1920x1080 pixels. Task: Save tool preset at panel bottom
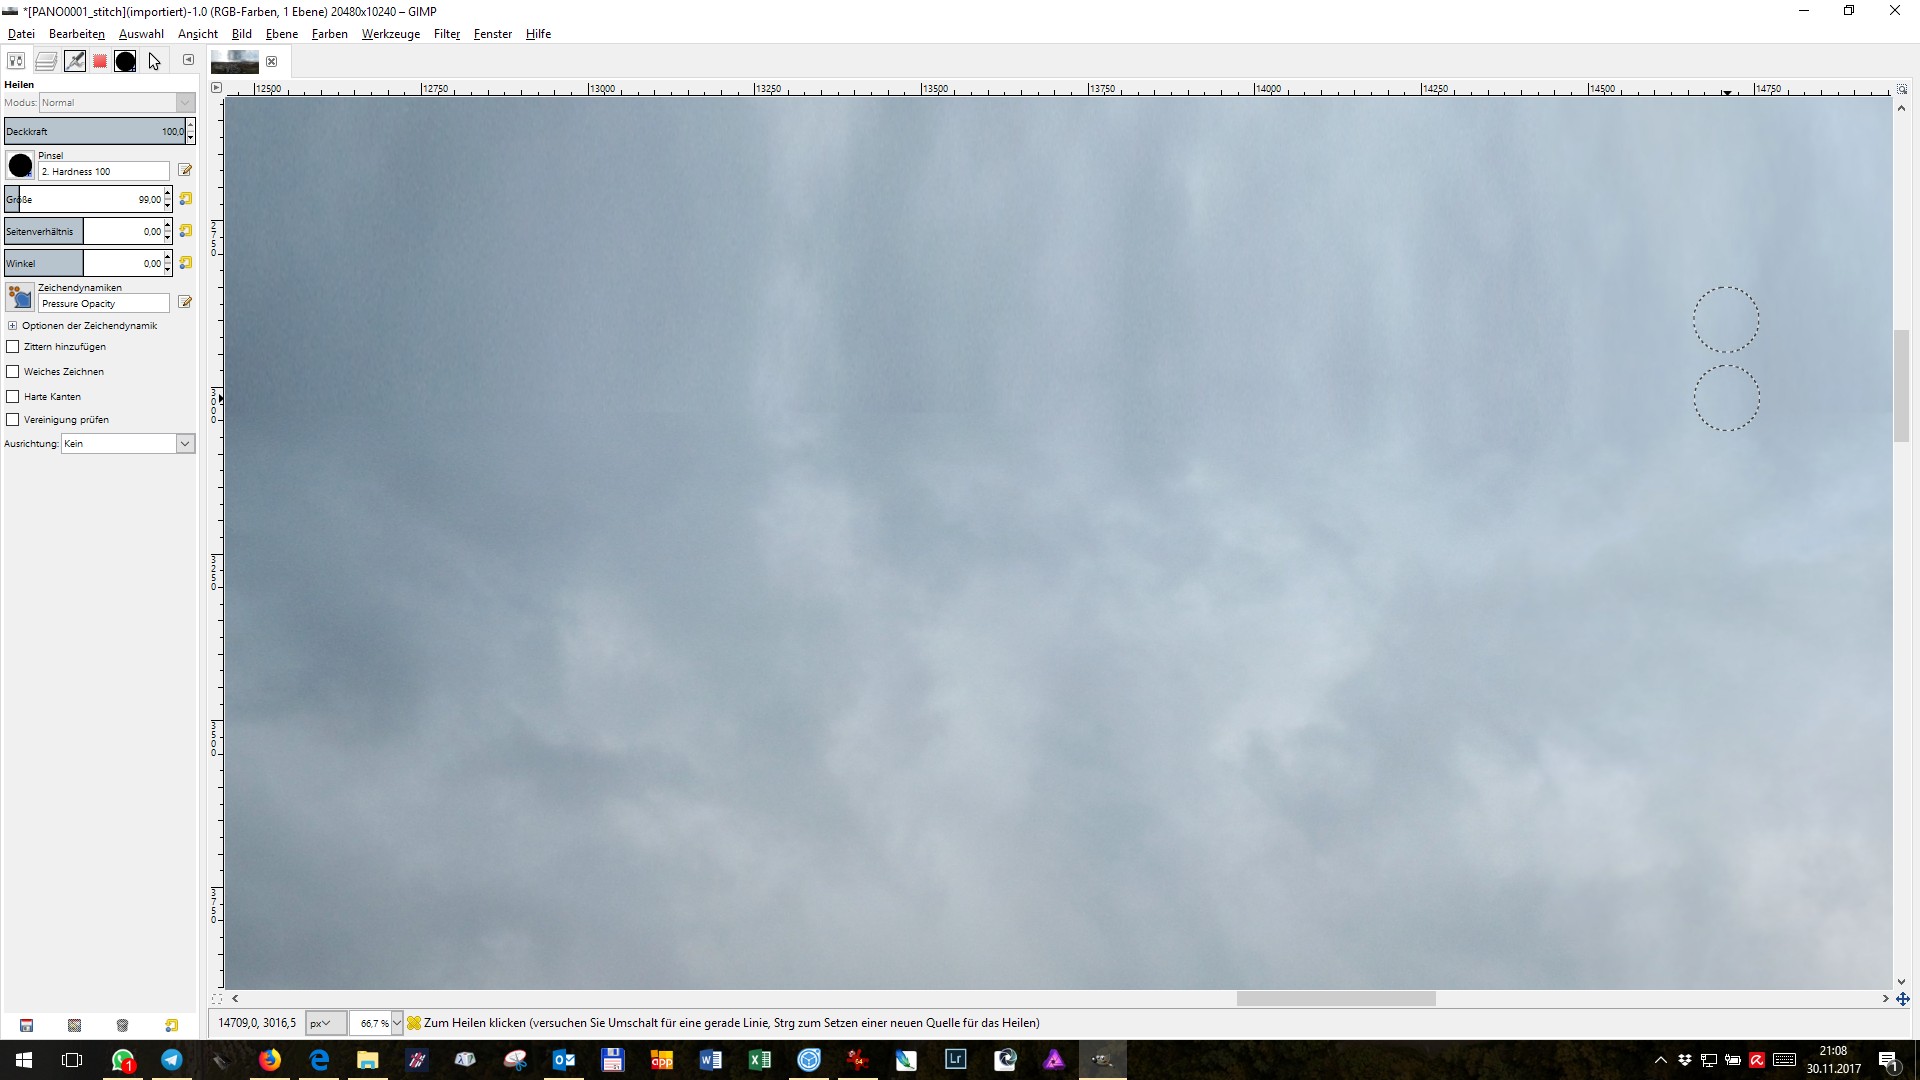[x=26, y=1025]
